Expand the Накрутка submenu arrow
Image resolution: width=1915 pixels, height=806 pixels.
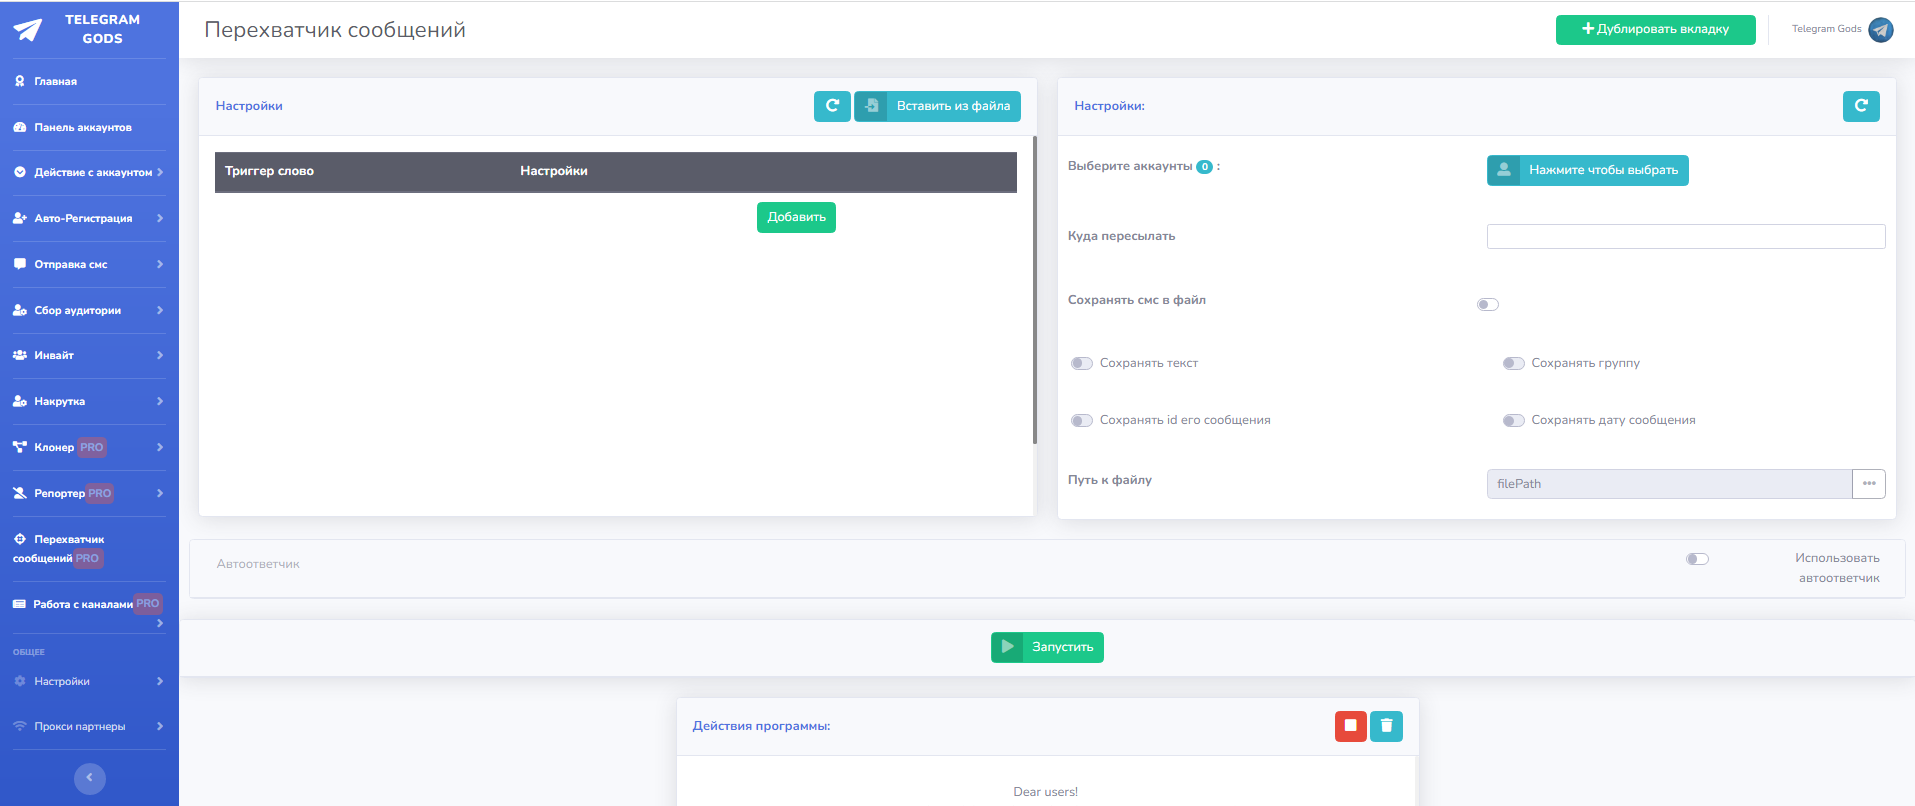(160, 401)
